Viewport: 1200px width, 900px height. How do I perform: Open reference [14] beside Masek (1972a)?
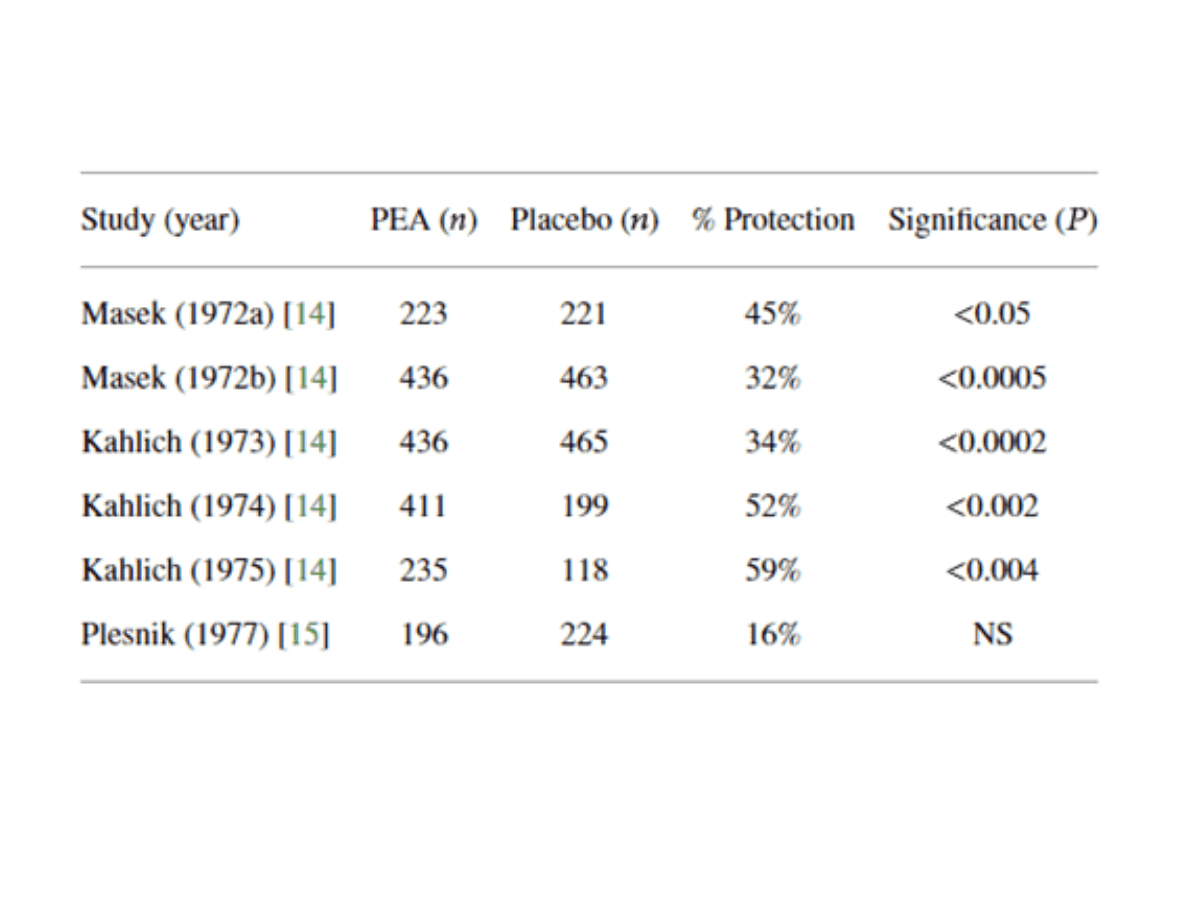310,315
